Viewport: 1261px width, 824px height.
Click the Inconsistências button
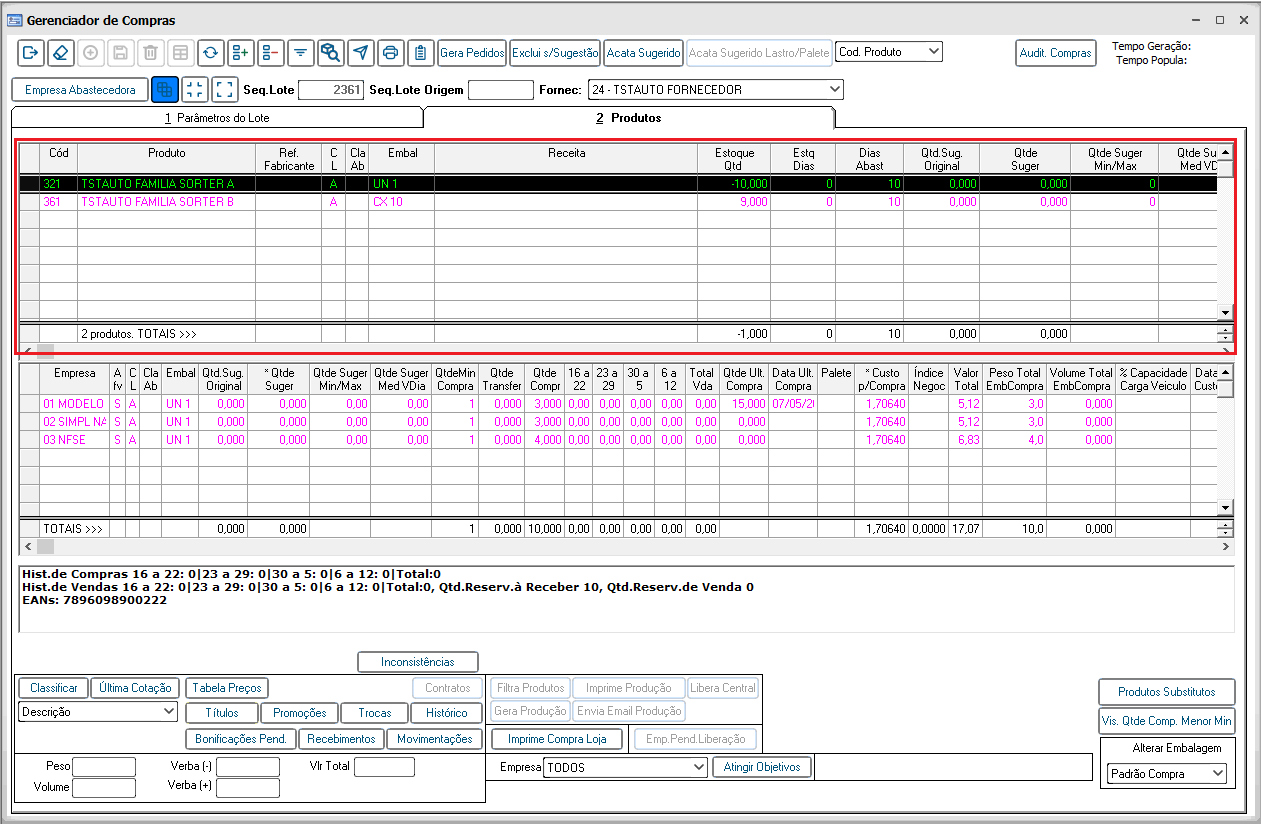pos(417,662)
